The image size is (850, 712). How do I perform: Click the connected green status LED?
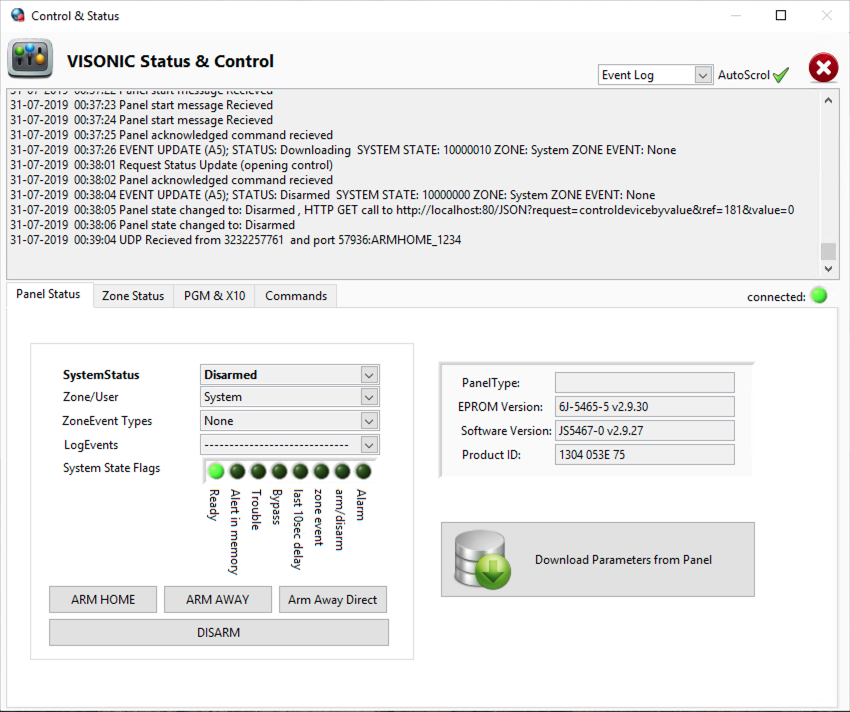point(819,296)
